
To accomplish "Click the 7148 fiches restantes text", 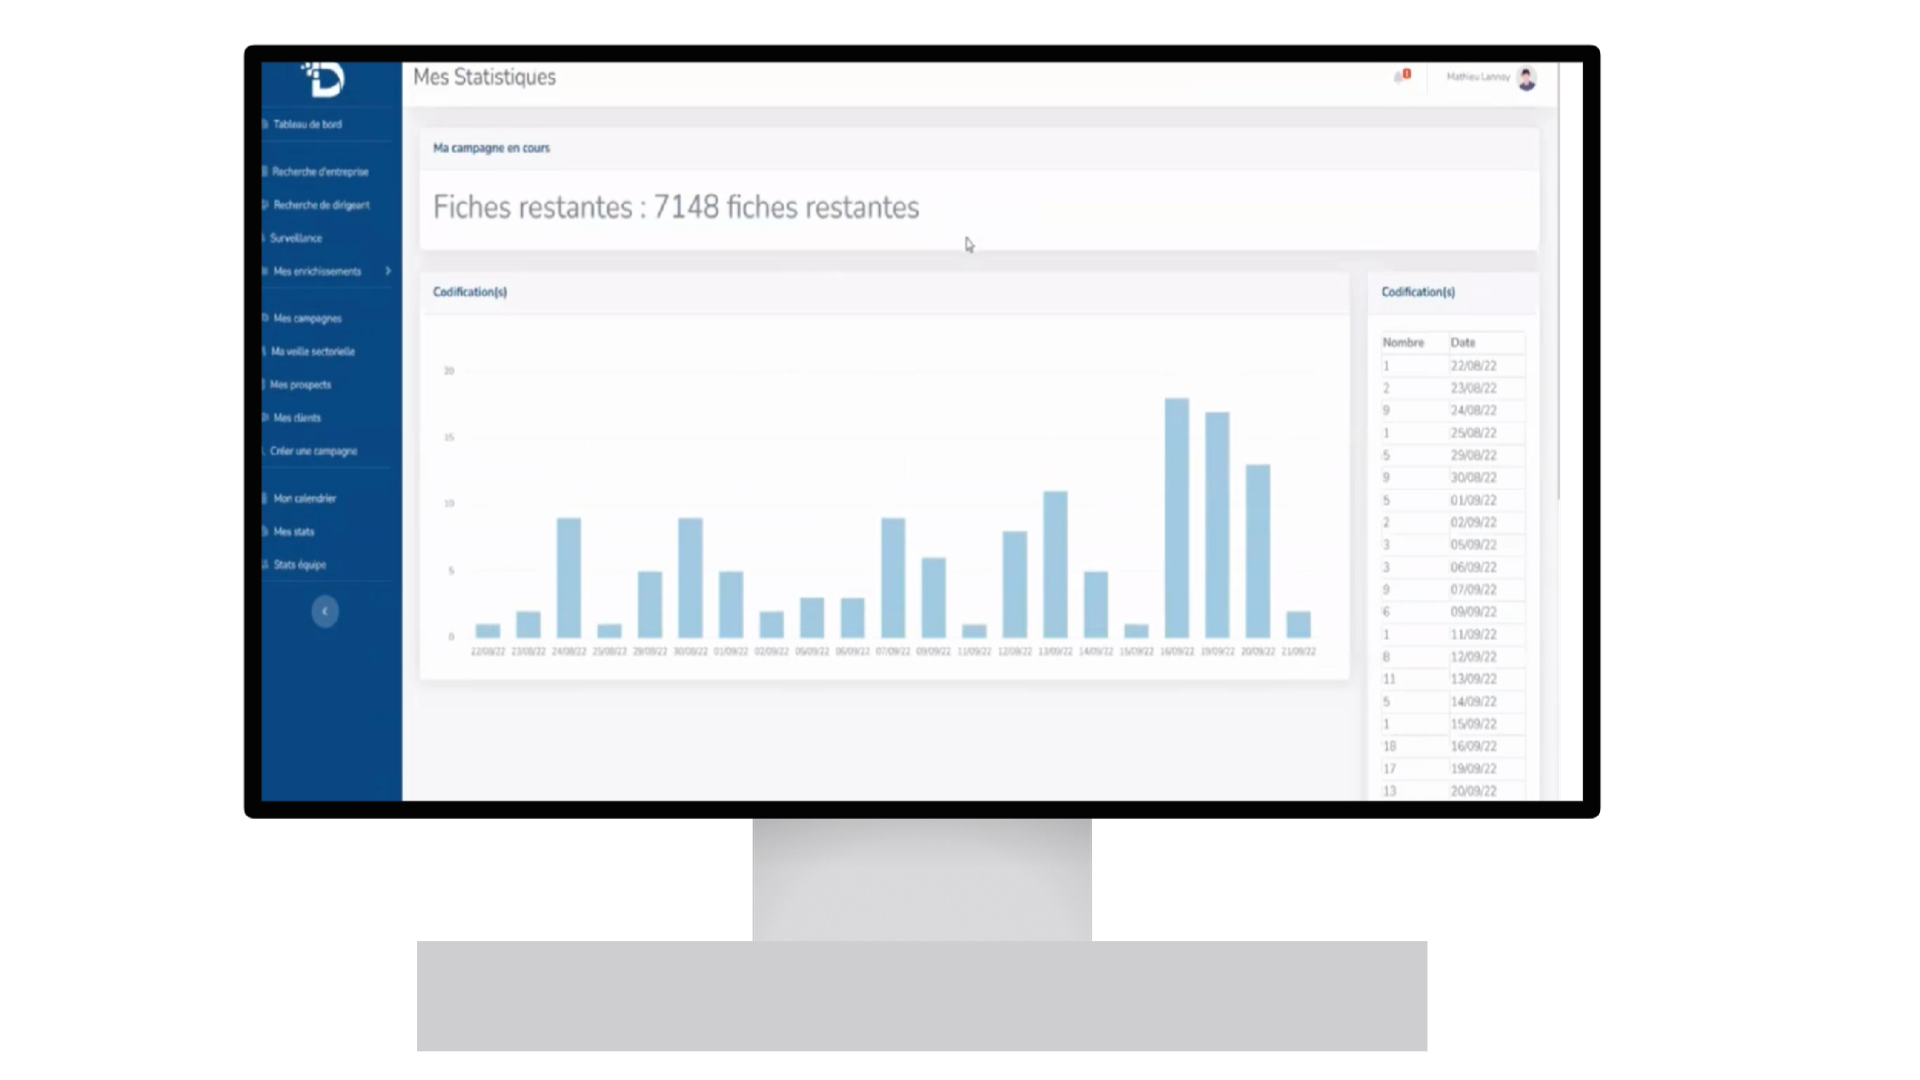I will [786, 207].
